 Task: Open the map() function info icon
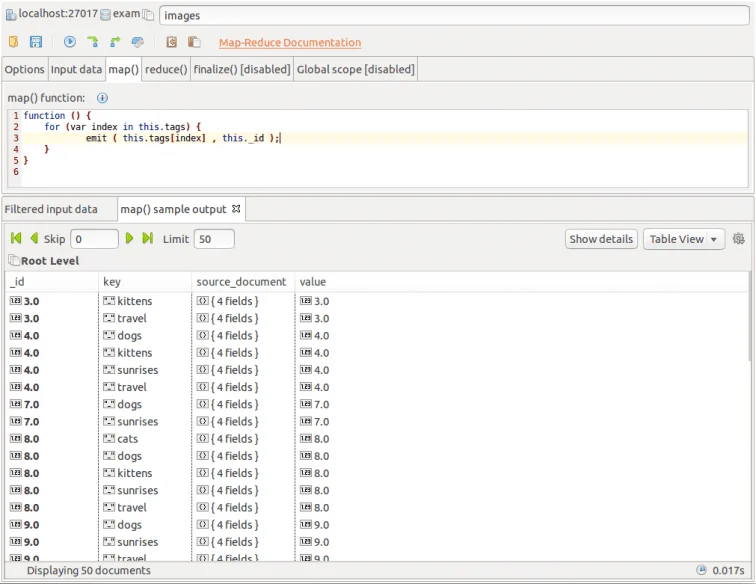102,98
